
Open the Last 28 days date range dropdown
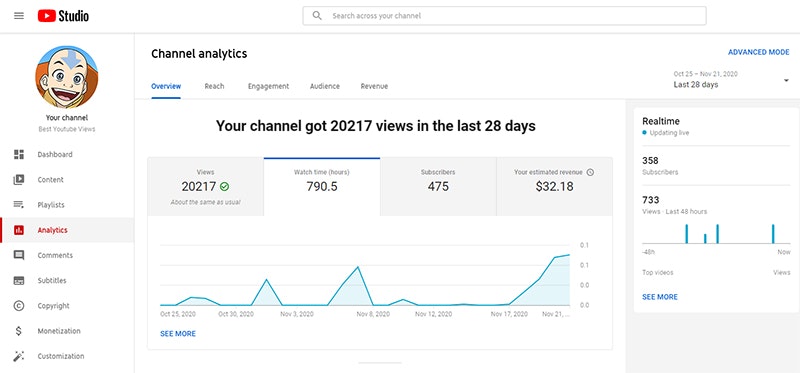point(731,80)
